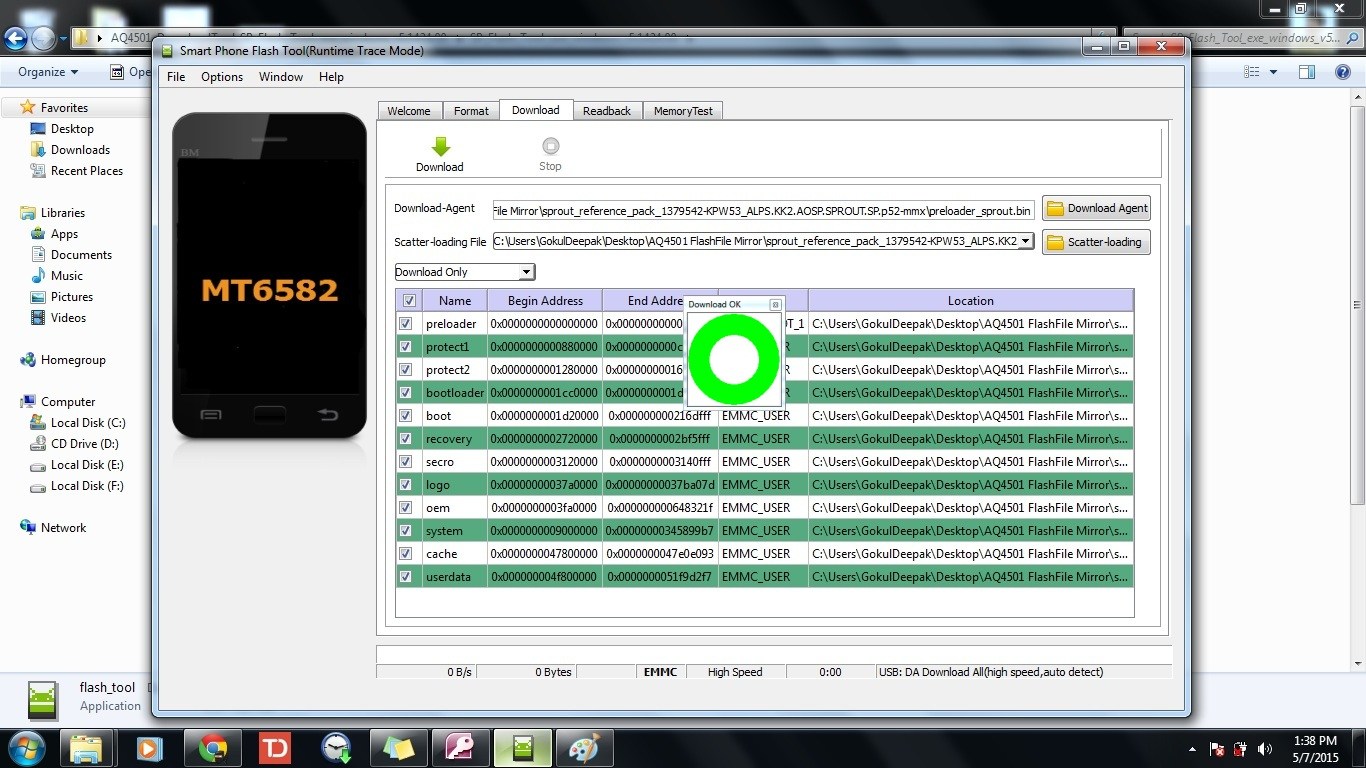Uncheck the boot partition checkbox
Image resolution: width=1366 pixels, height=768 pixels.
coord(405,415)
